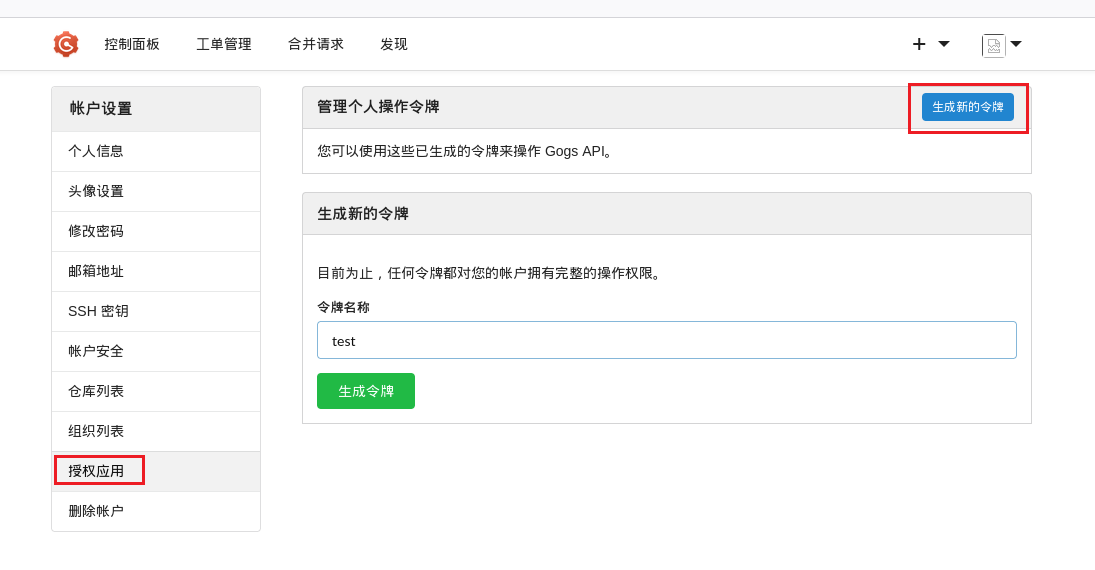This screenshot has height=570, width=1095.
Task: Open 组织列表 in the sidebar
Action: tap(96, 431)
